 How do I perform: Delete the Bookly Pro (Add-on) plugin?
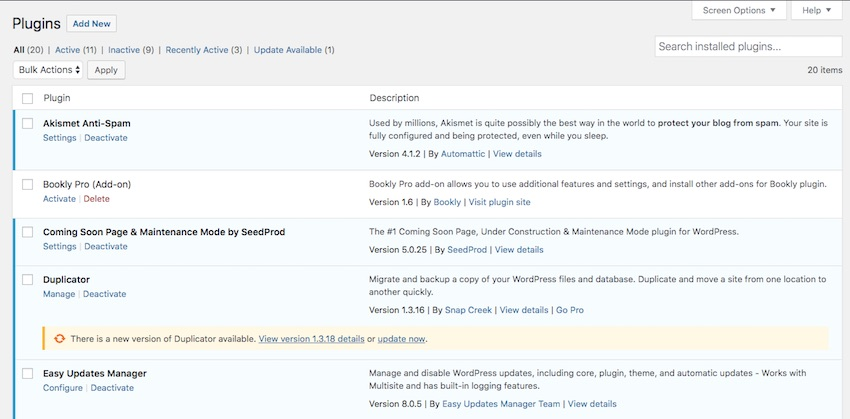point(96,199)
